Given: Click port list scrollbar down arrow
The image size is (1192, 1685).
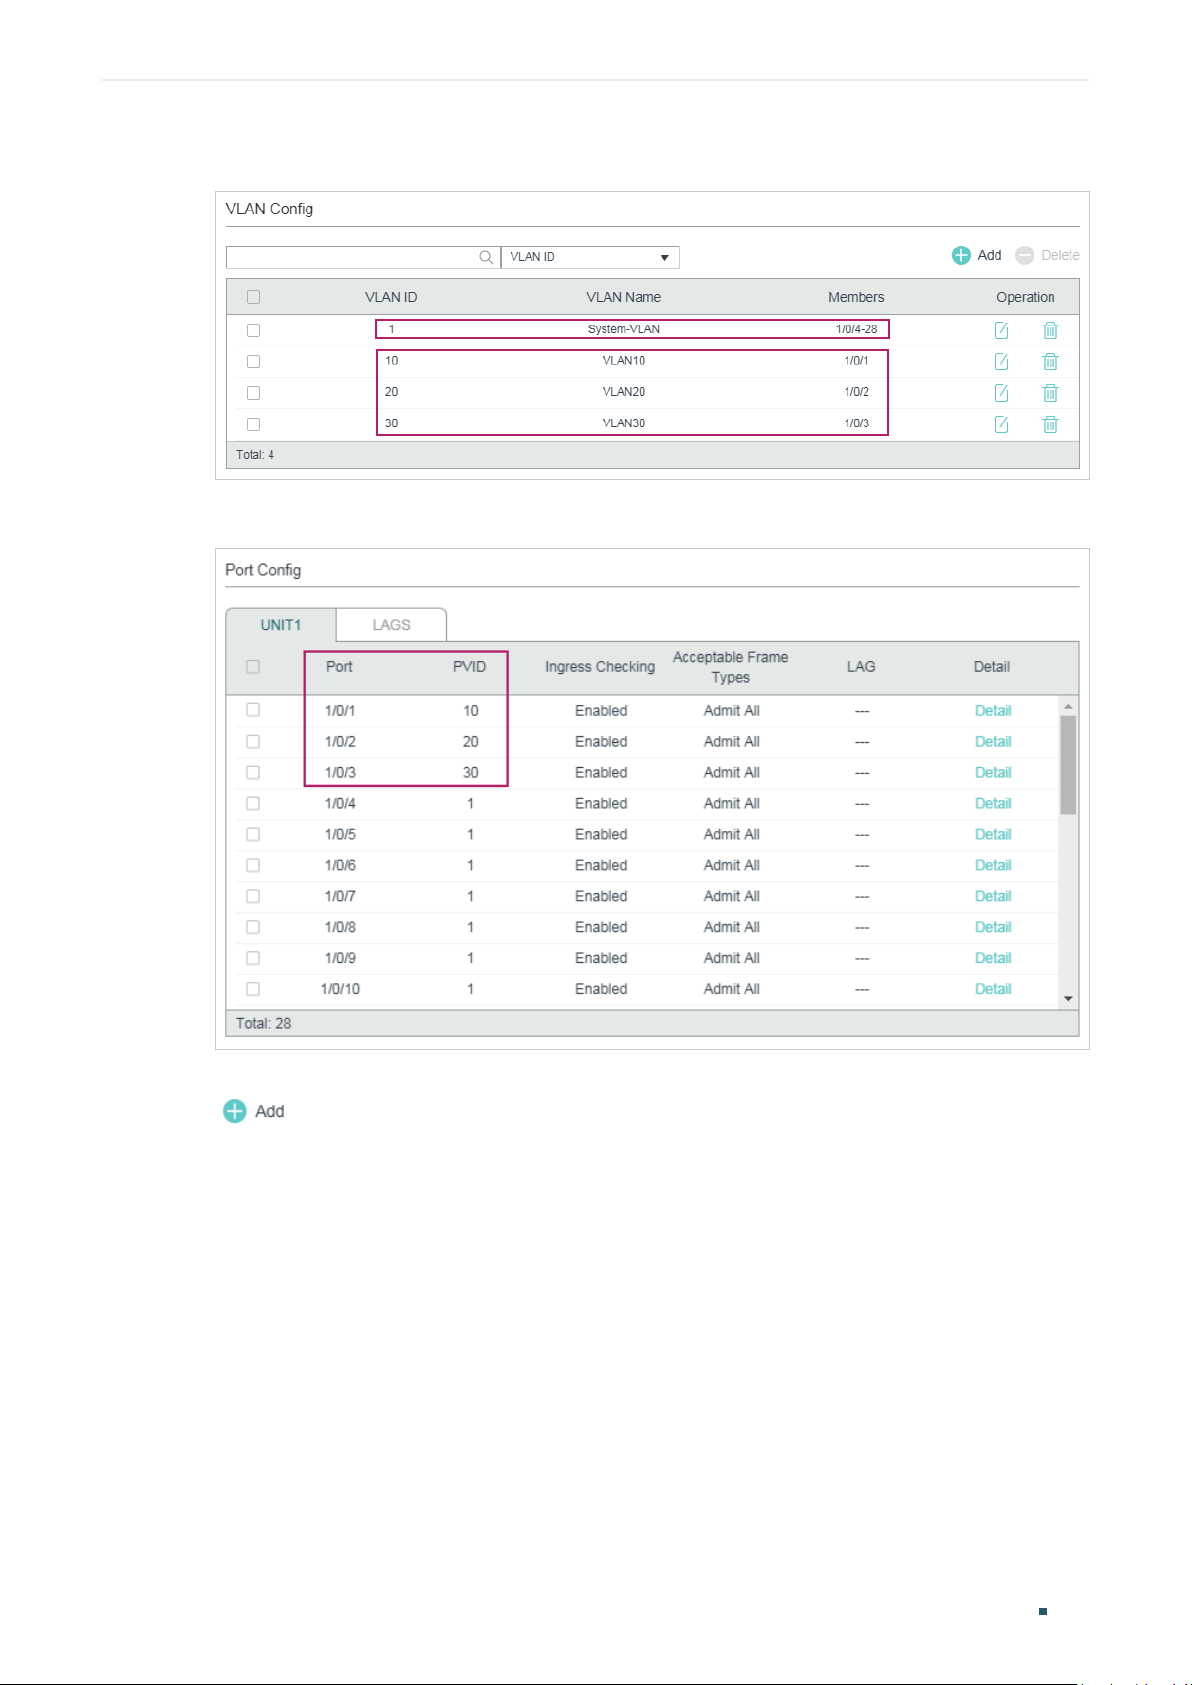Looking at the screenshot, I should click(x=1068, y=998).
